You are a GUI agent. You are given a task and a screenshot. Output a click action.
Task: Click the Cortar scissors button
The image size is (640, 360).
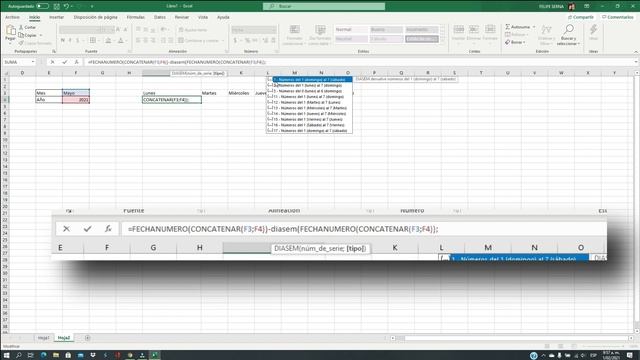point(27,27)
